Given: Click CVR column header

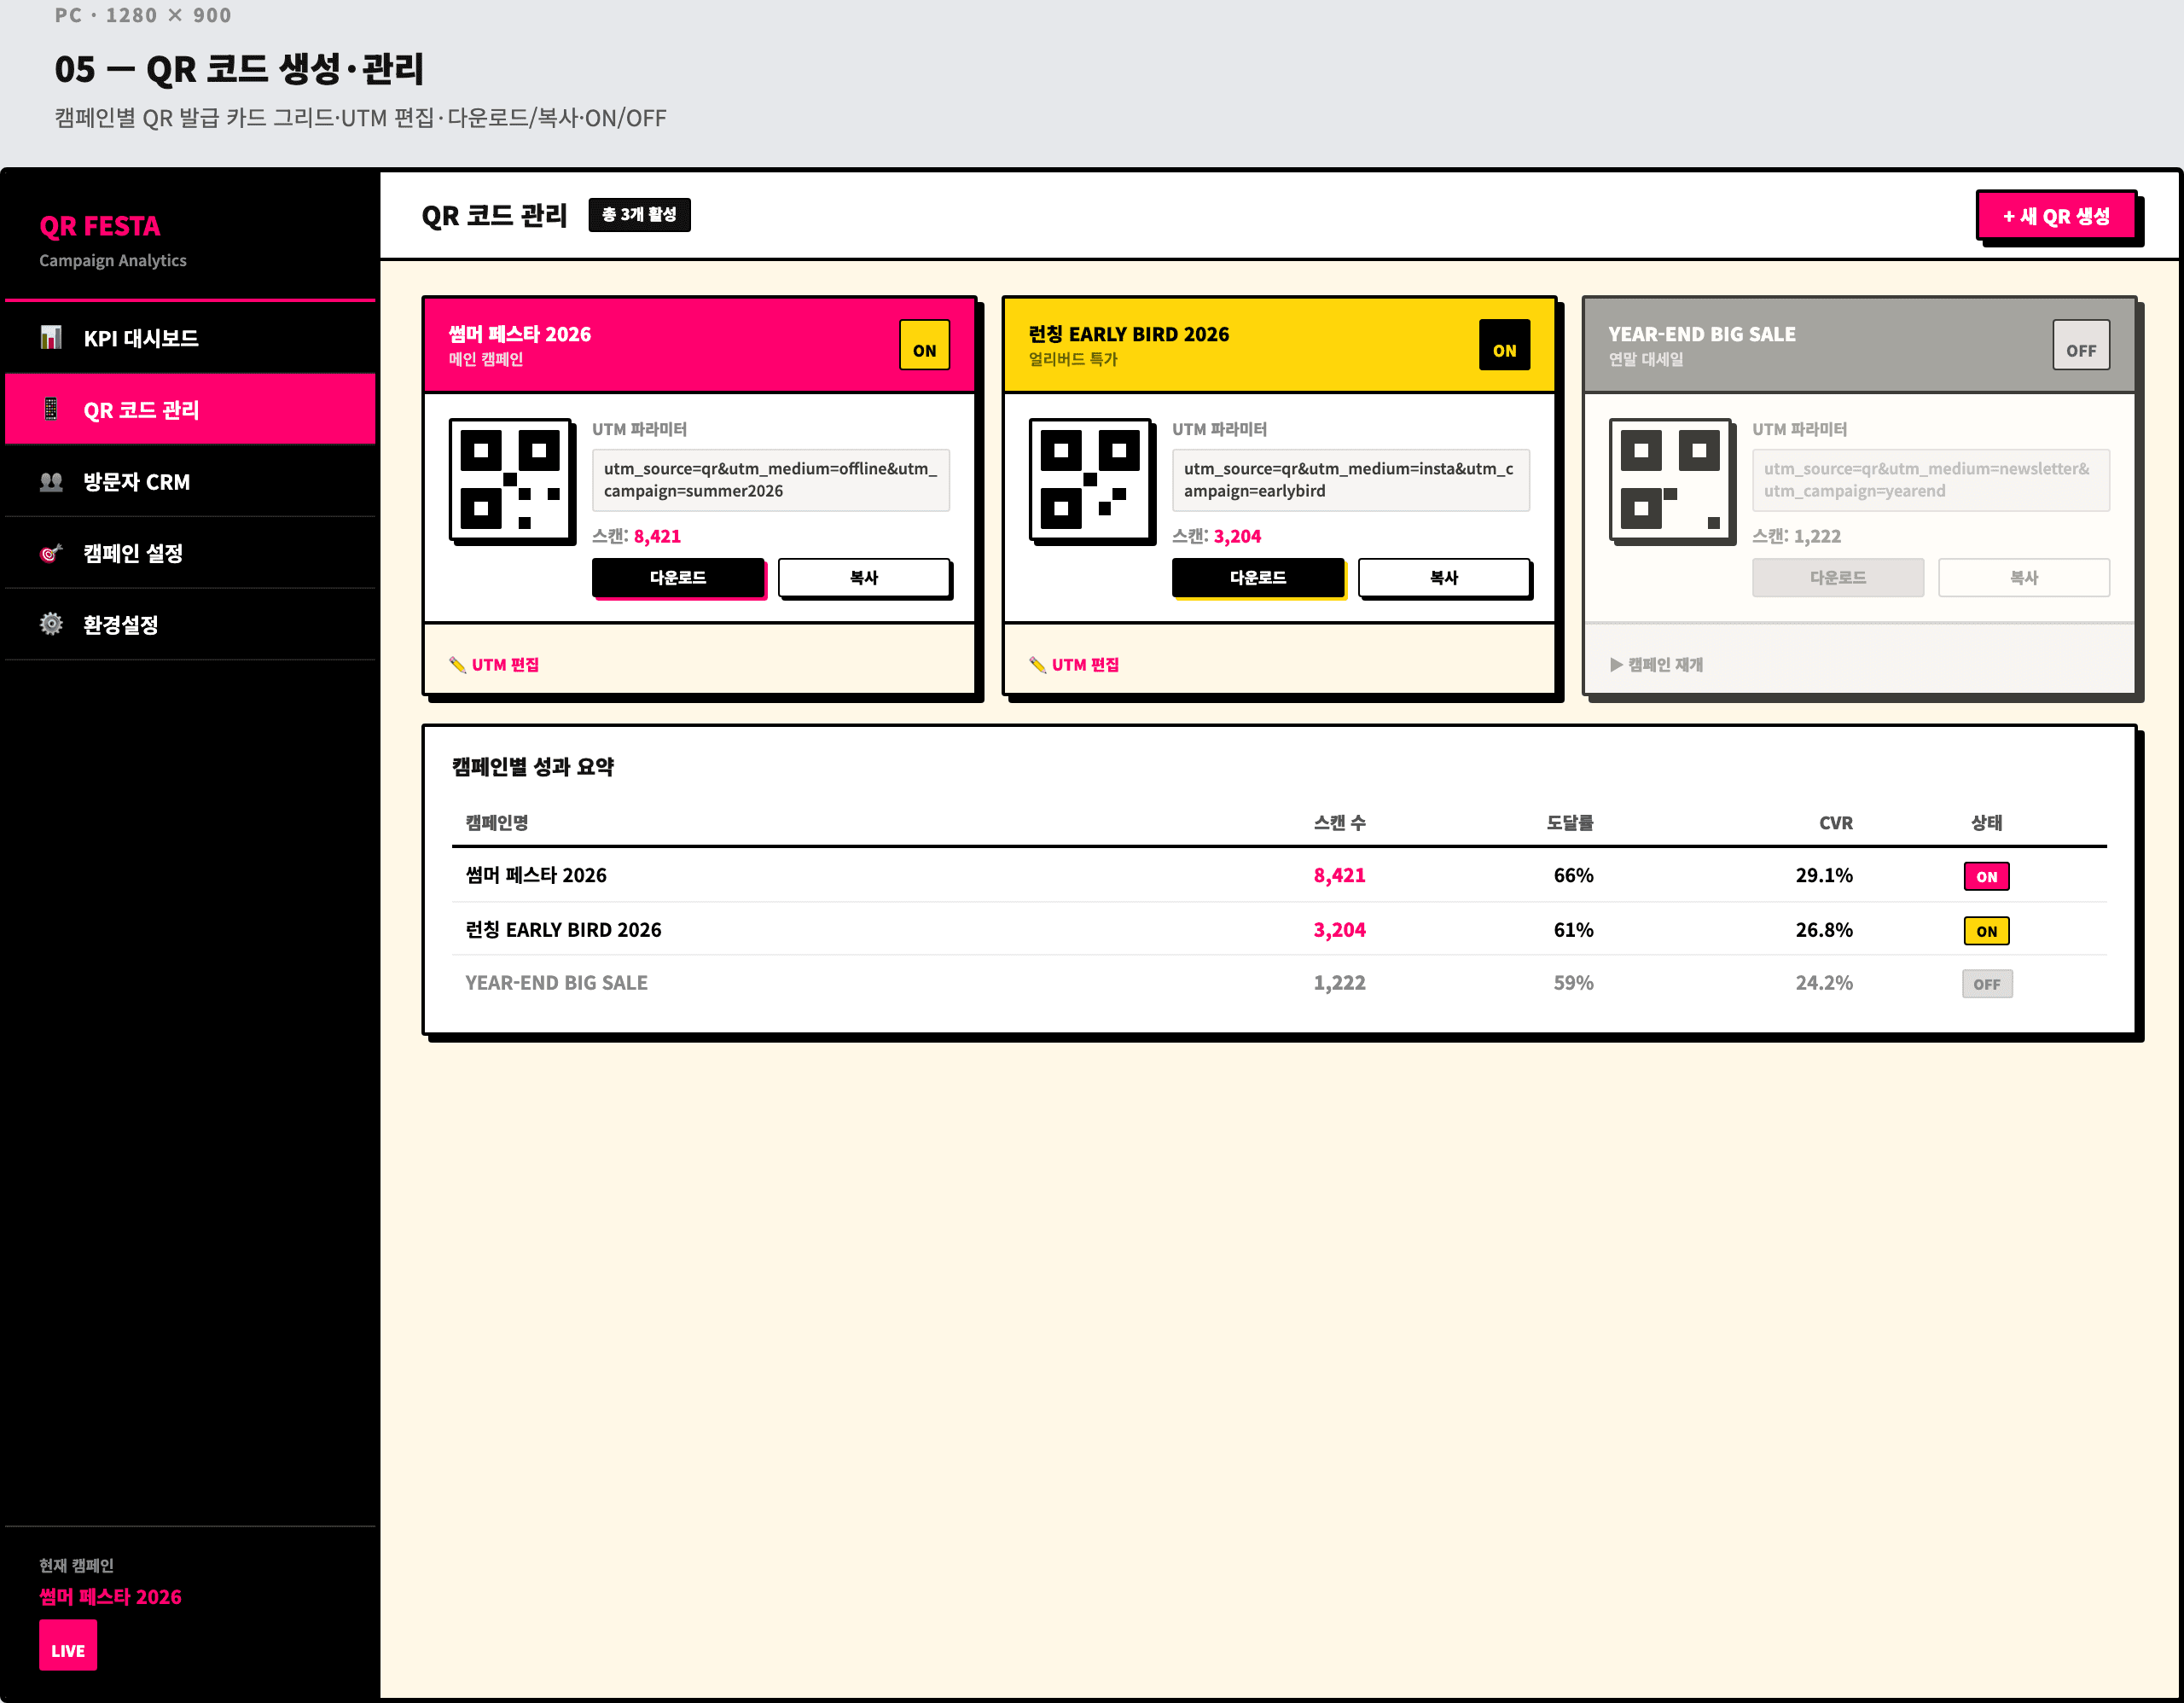Looking at the screenshot, I should click(x=1836, y=822).
